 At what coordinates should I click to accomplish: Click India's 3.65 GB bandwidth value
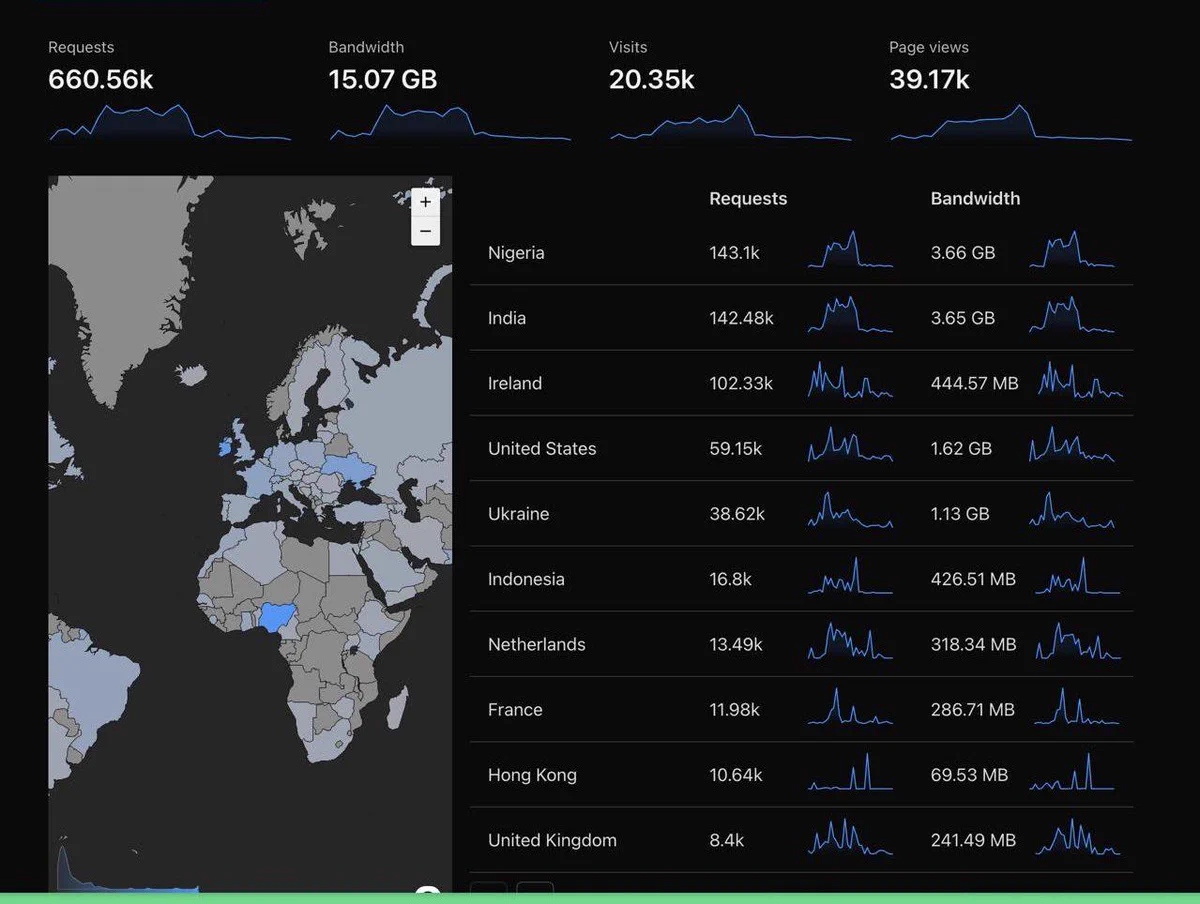coord(963,318)
